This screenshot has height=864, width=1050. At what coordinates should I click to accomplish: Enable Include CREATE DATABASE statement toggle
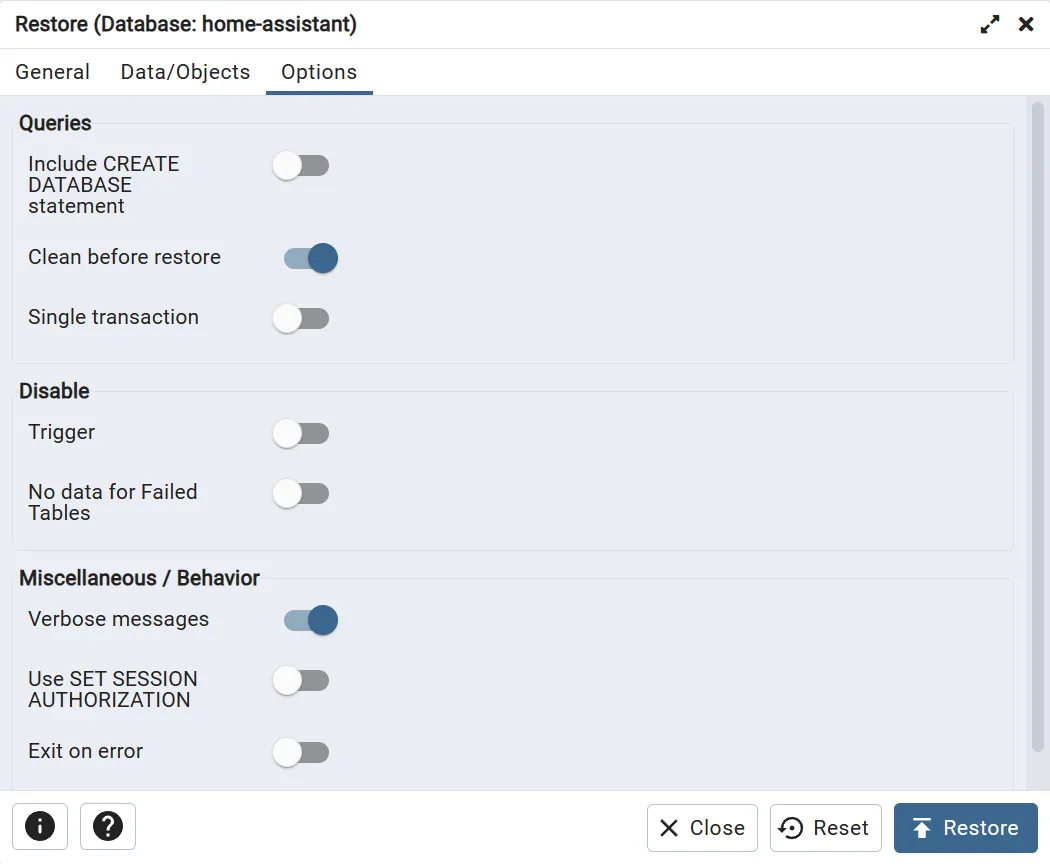(x=301, y=166)
